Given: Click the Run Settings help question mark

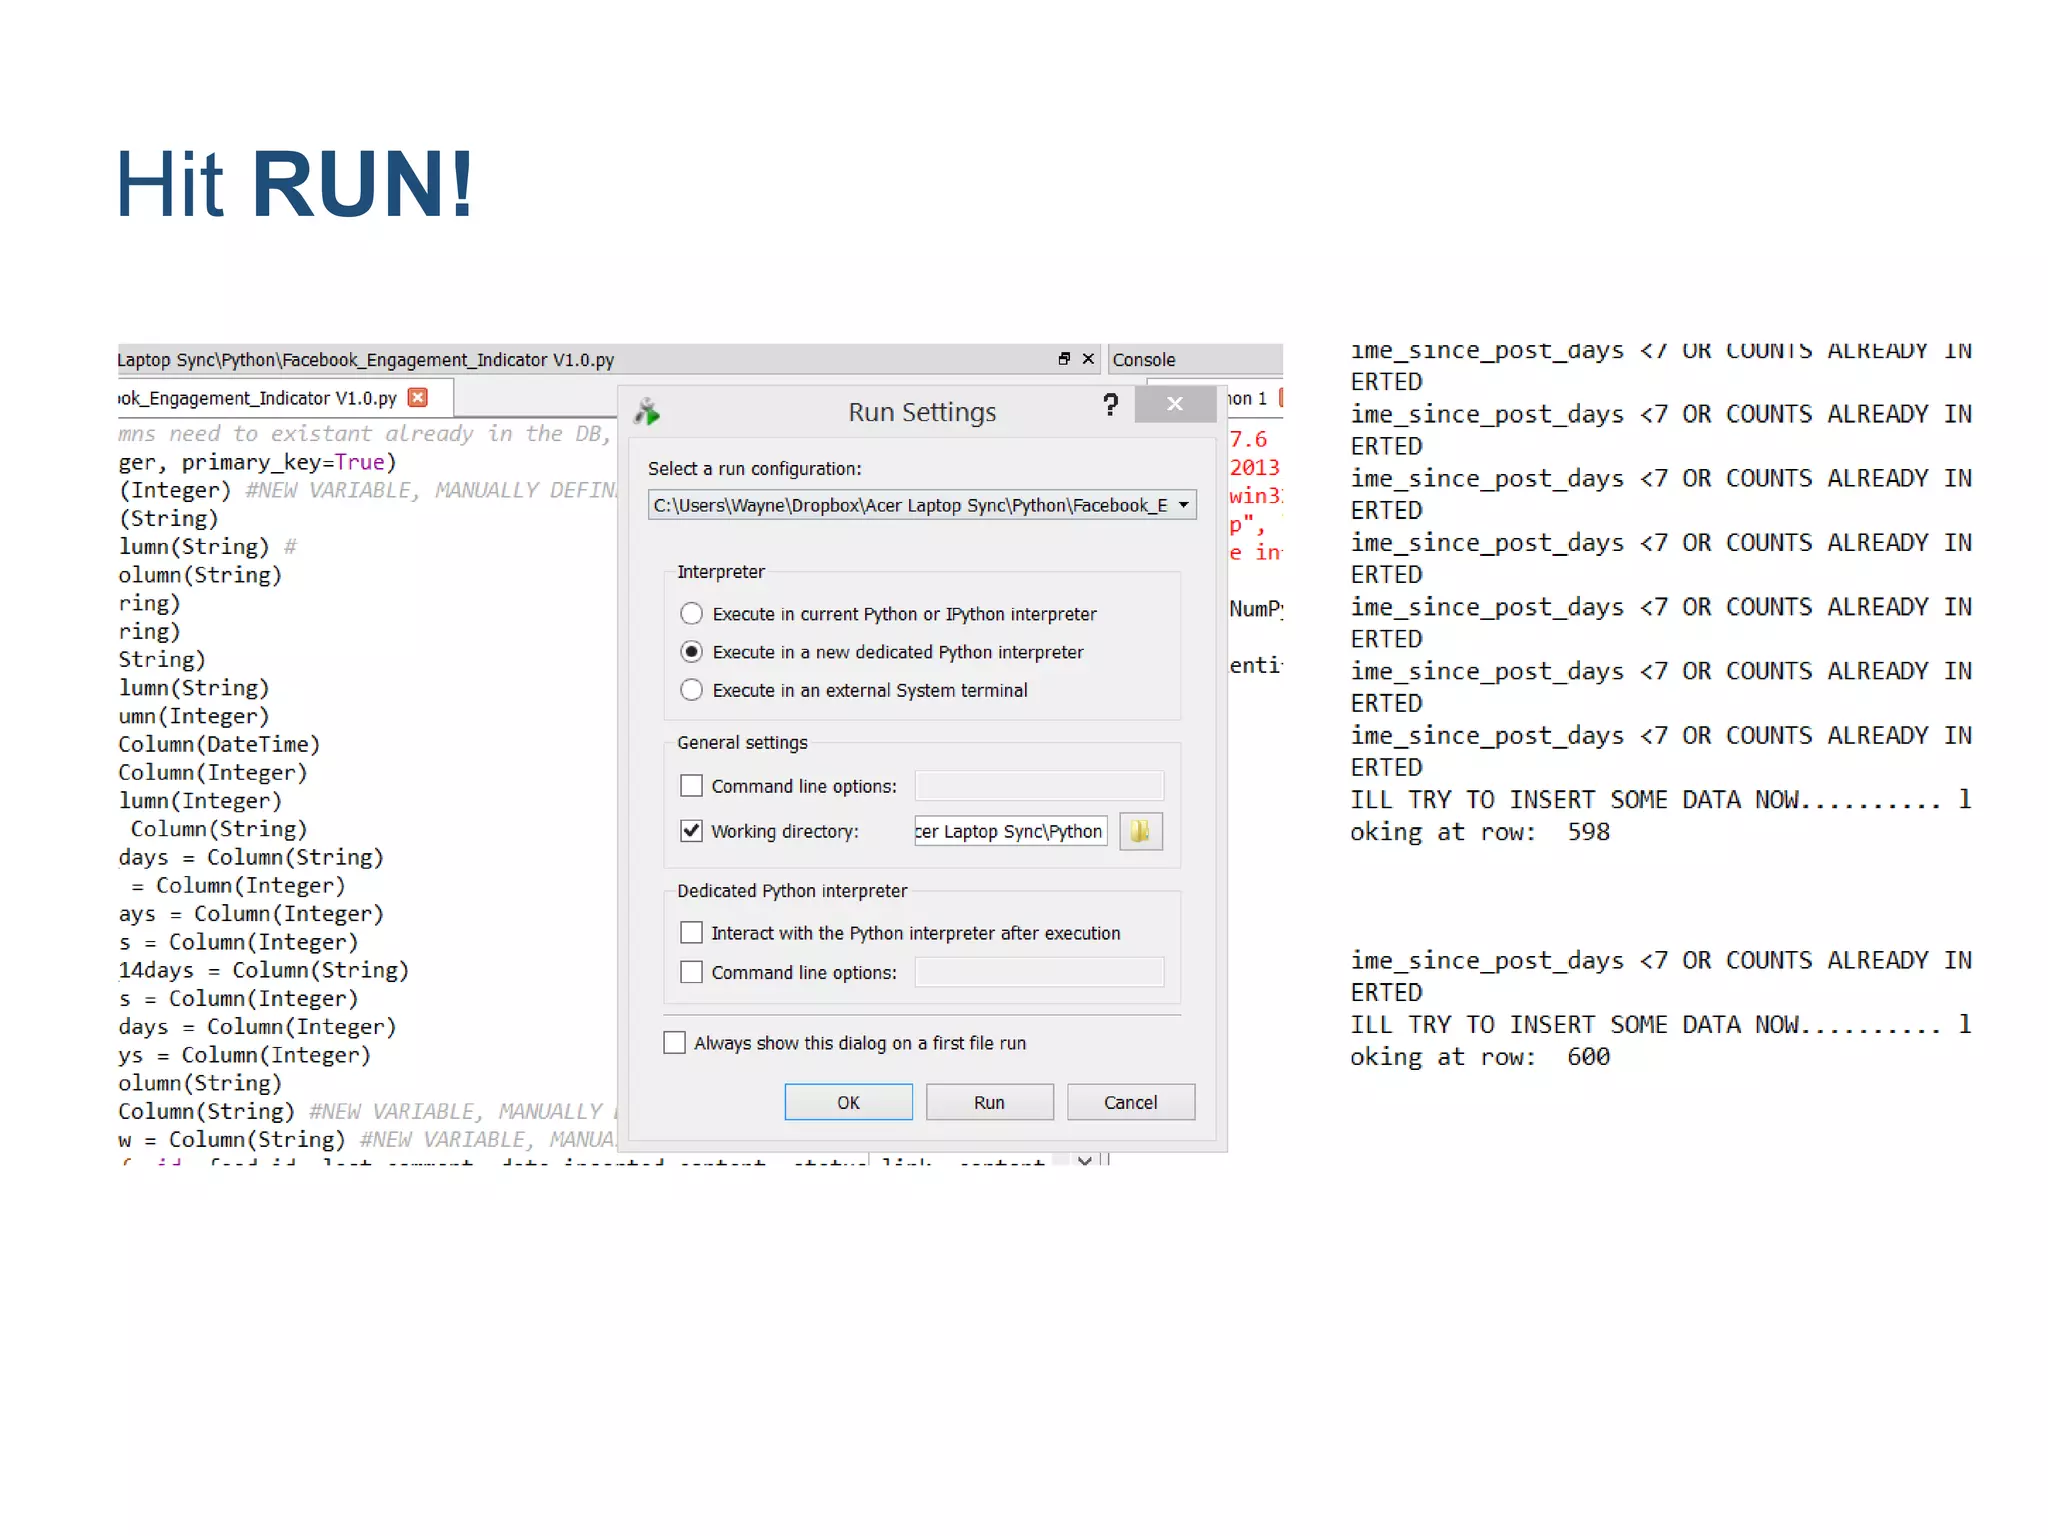Looking at the screenshot, I should (x=1110, y=405).
